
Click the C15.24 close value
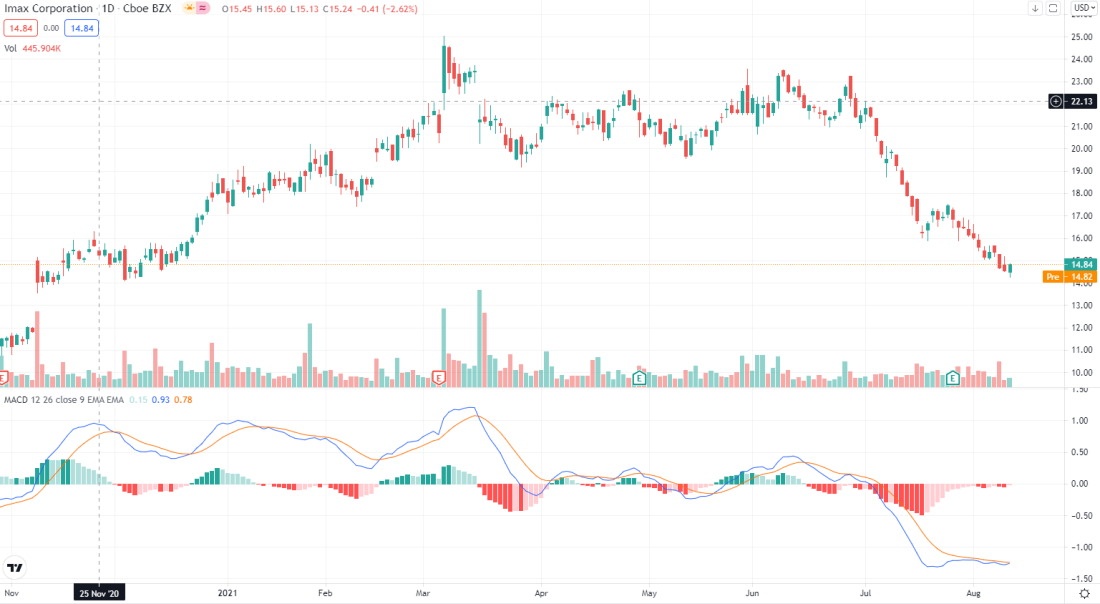[x=337, y=9]
